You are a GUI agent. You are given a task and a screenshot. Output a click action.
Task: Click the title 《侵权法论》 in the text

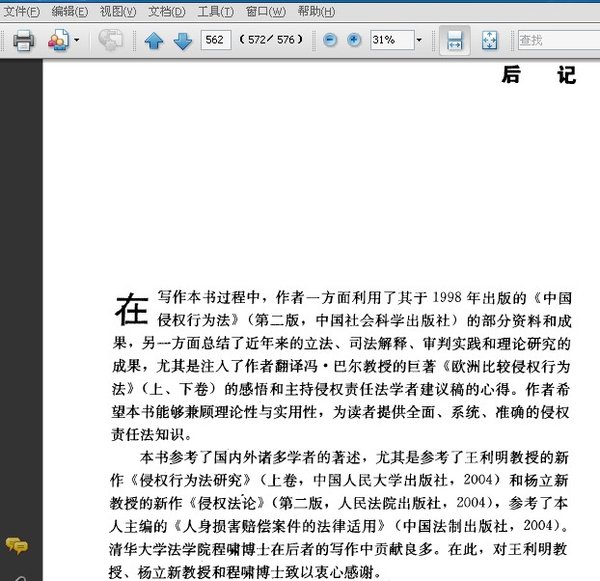pos(227,503)
